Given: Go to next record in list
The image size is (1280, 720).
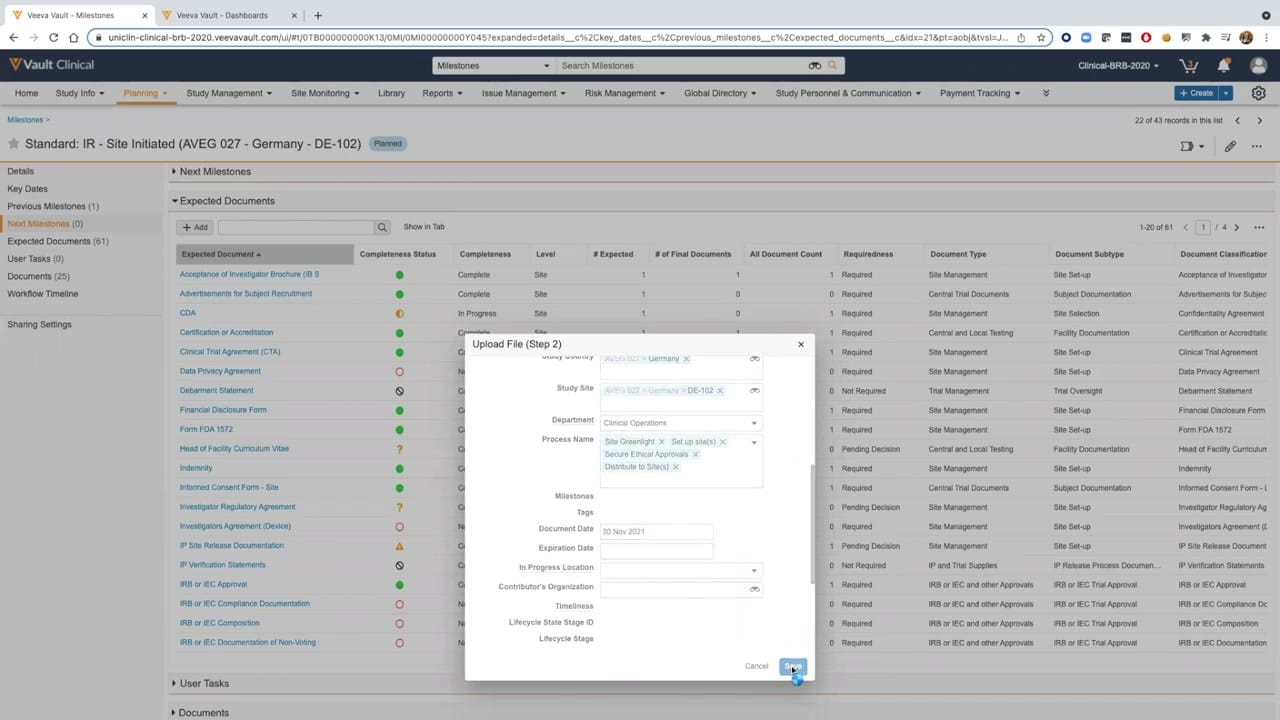Looking at the screenshot, I should pyautogui.click(x=1259, y=120).
